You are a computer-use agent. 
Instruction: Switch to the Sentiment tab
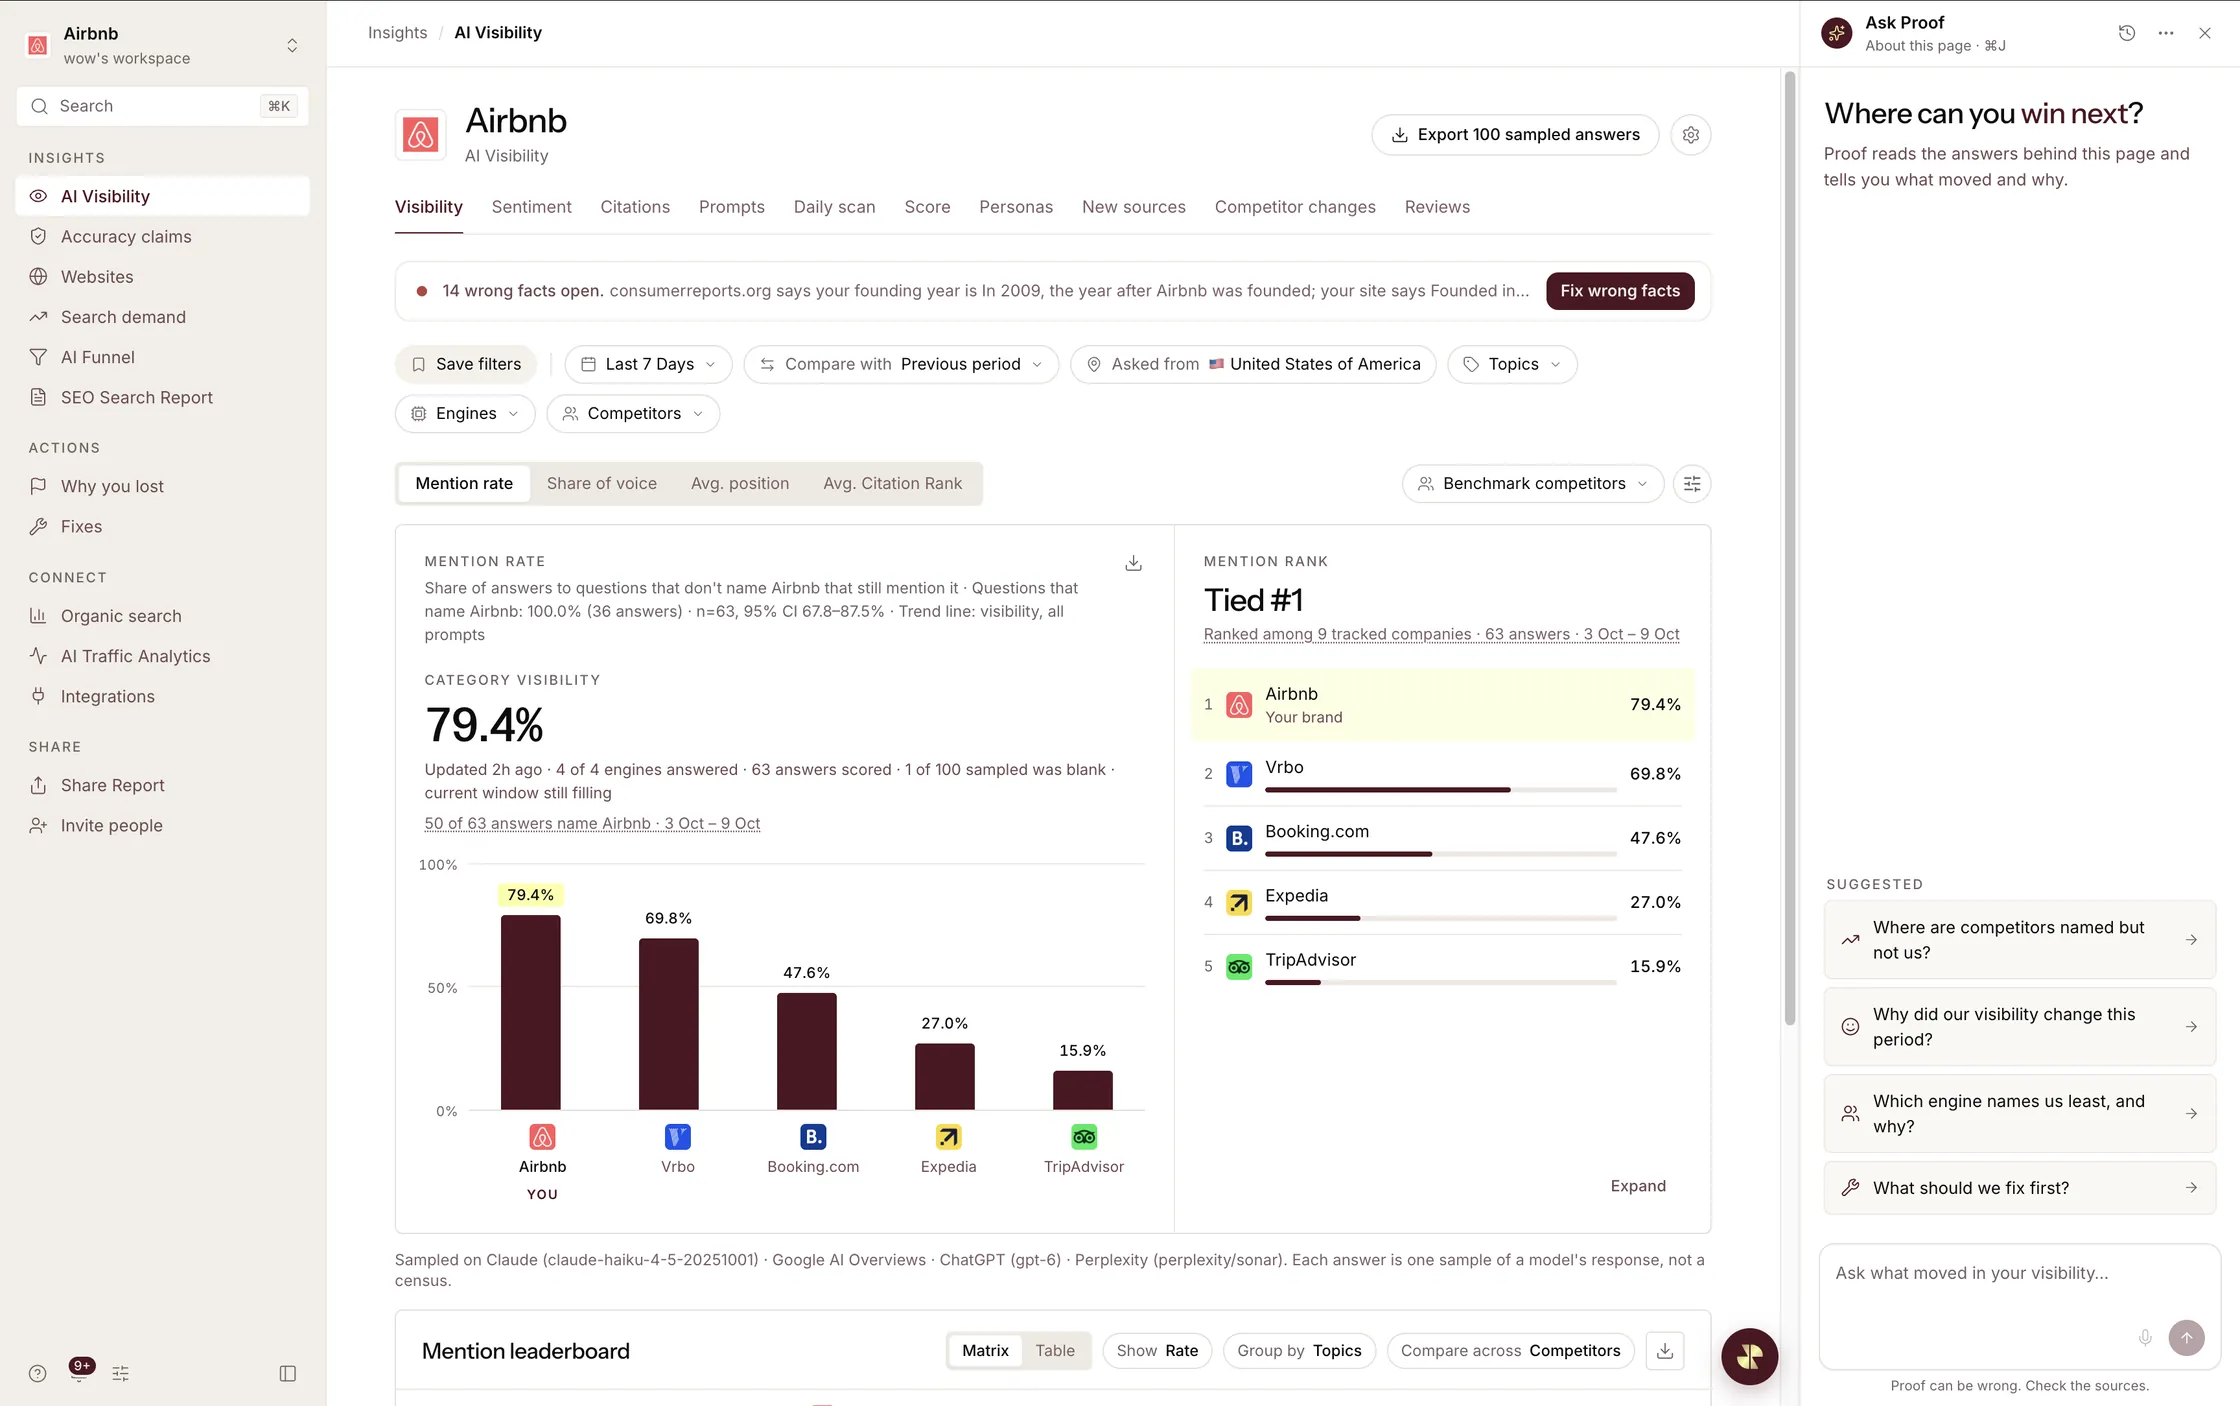pyautogui.click(x=531, y=207)
